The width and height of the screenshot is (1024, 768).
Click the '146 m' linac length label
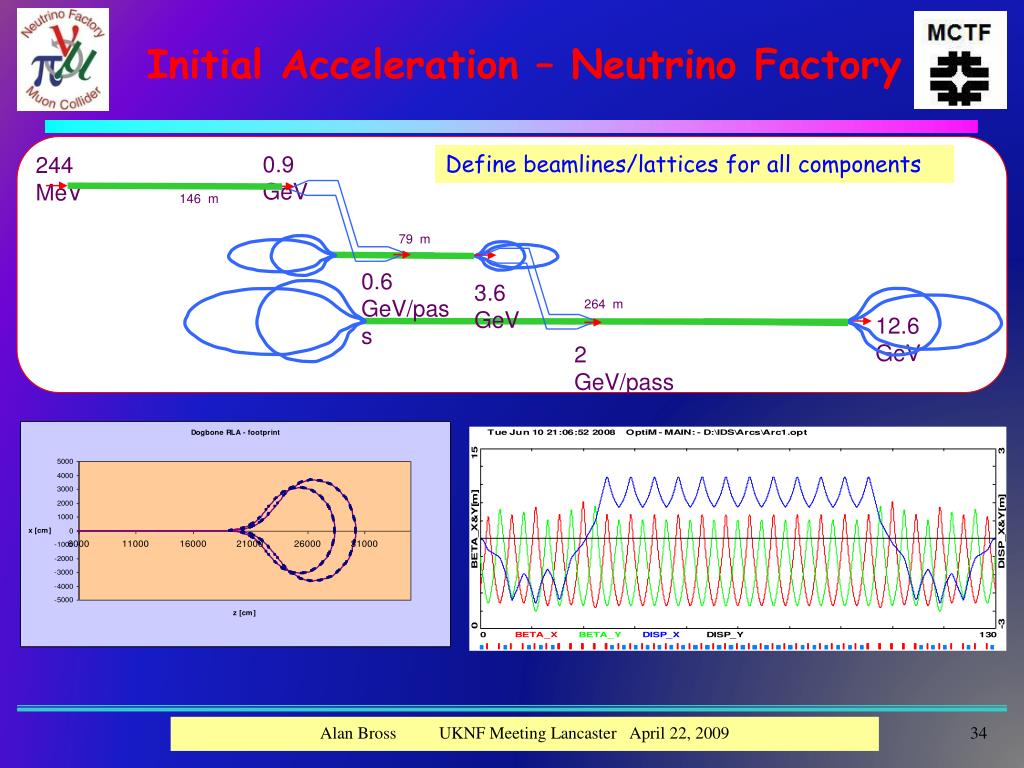pyautogui.click(x=199, y=199)
